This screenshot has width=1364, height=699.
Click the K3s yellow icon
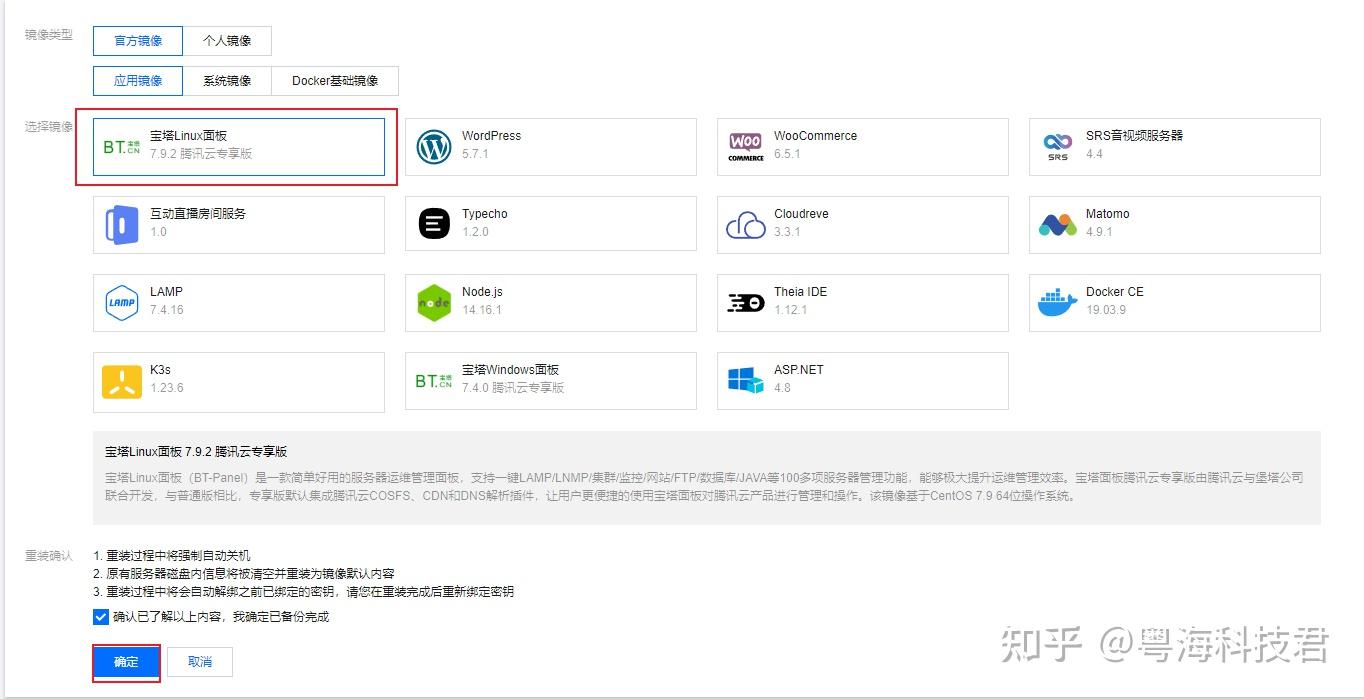click(x=122, y=381)
